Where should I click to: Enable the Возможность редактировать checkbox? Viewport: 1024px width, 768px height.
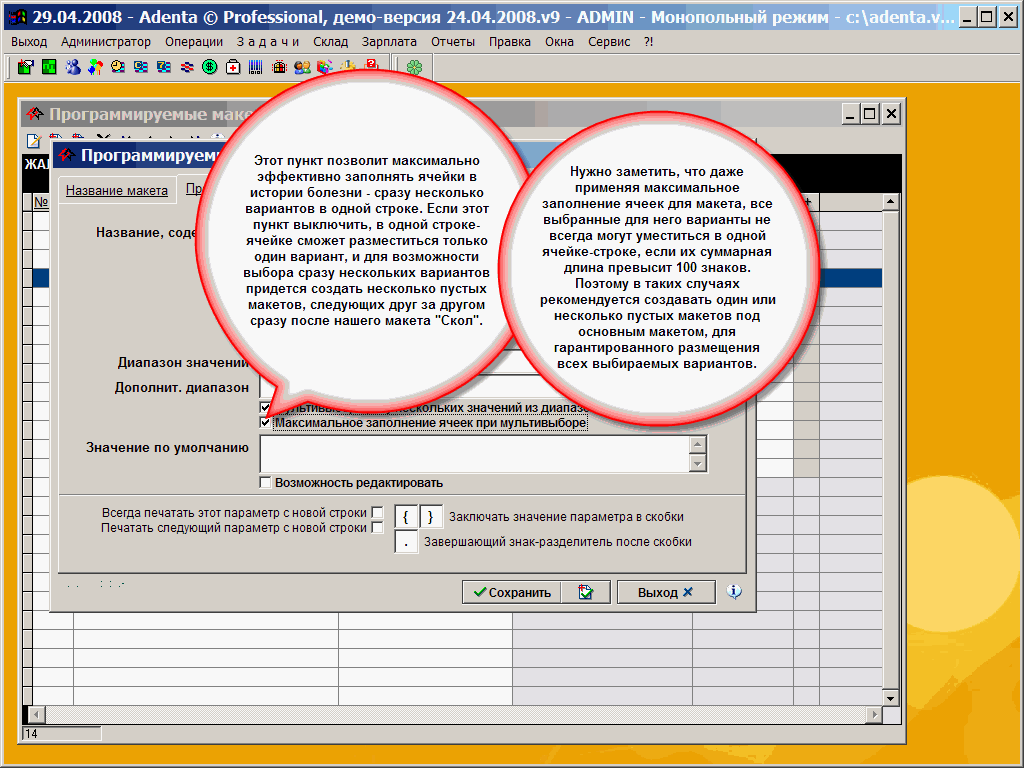pos(265,483)
